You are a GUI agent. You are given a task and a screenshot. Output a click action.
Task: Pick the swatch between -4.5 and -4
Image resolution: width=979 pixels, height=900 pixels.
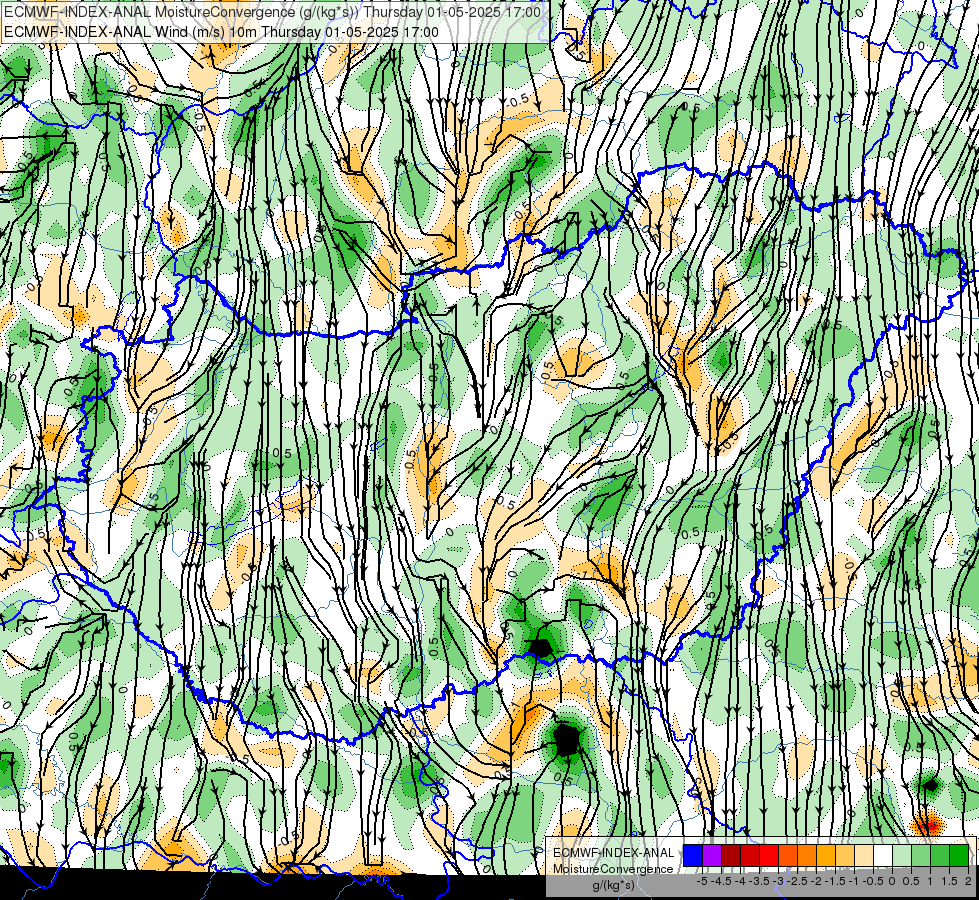[x=731, y=856]
